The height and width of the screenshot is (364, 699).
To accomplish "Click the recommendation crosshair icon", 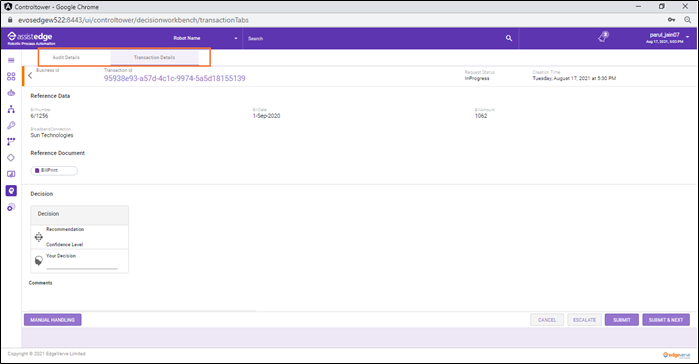I will pos(39,237).
